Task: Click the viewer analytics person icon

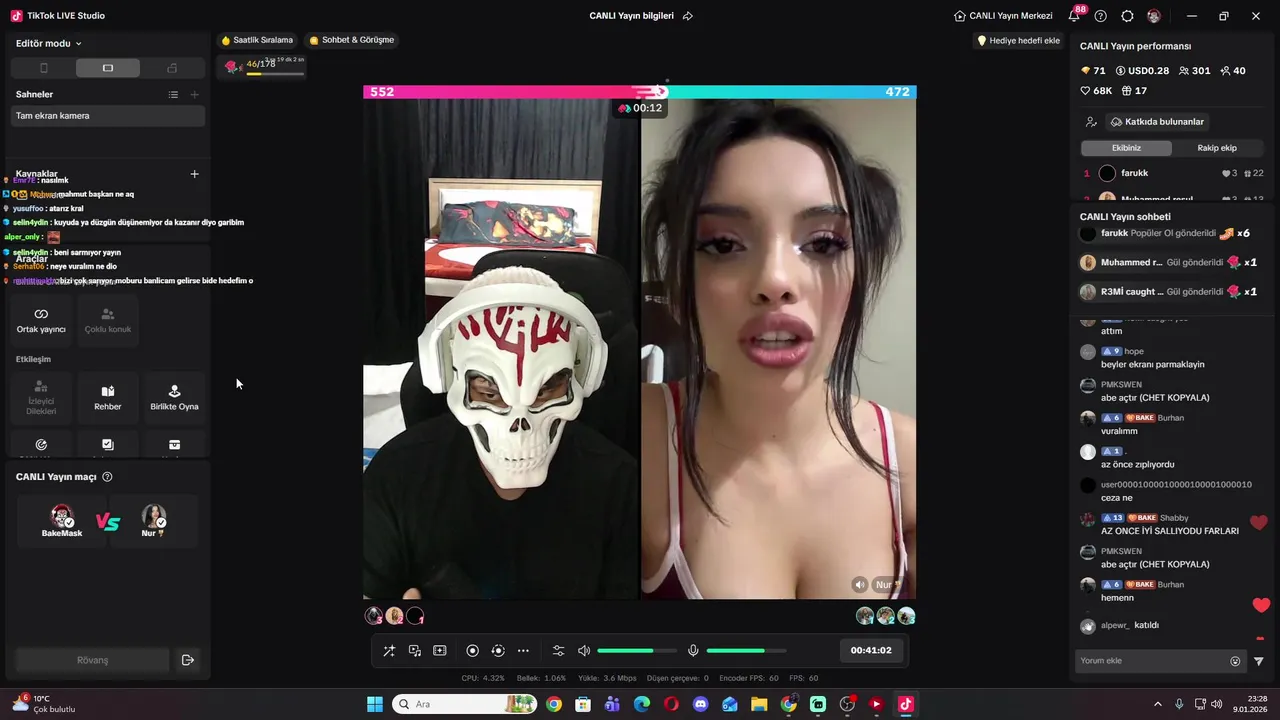Action: 1091,122
